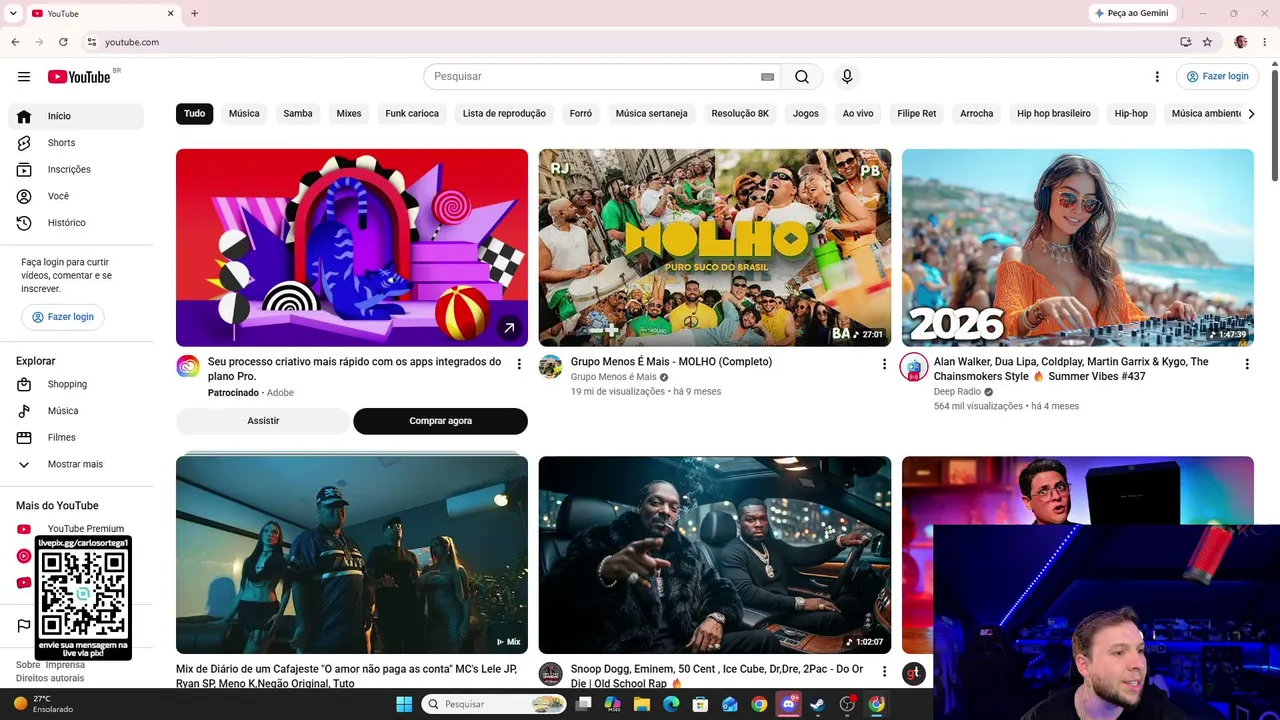This screenshot has width=1280, height=720.
Task: Open Shopping under Explorar
Action: coord(76,384)
